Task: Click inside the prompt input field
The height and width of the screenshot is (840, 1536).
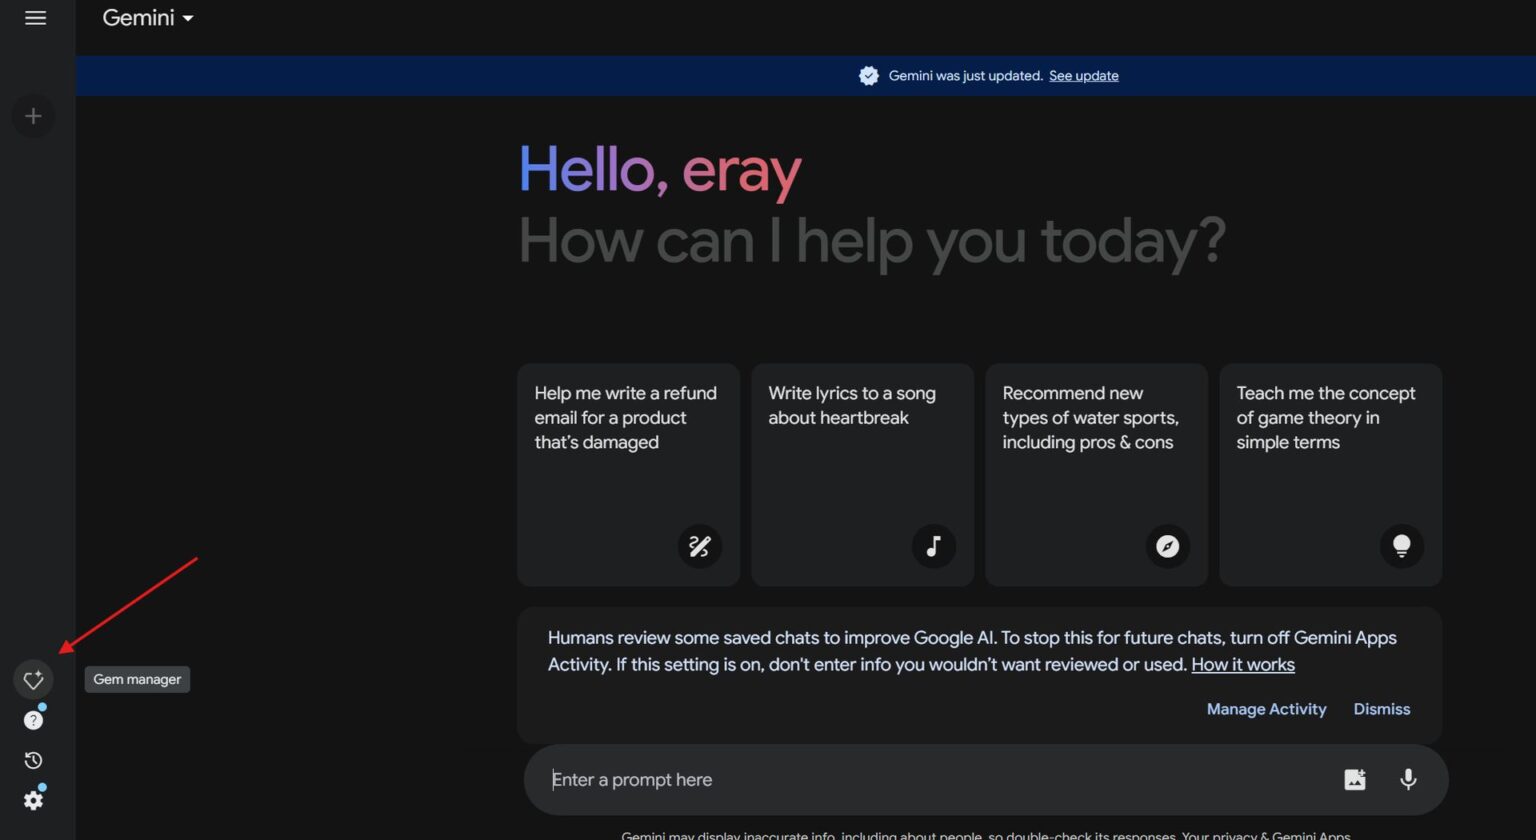Action: pos(900,779)
